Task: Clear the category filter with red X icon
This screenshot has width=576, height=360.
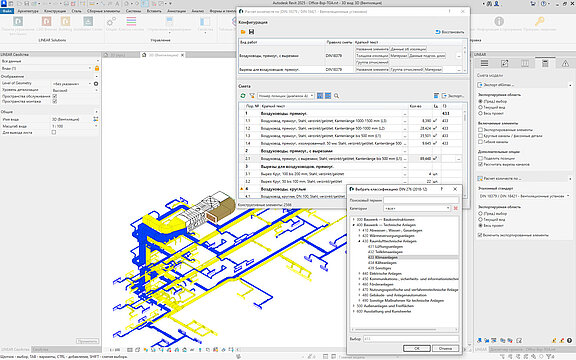Action: (456, 208)
